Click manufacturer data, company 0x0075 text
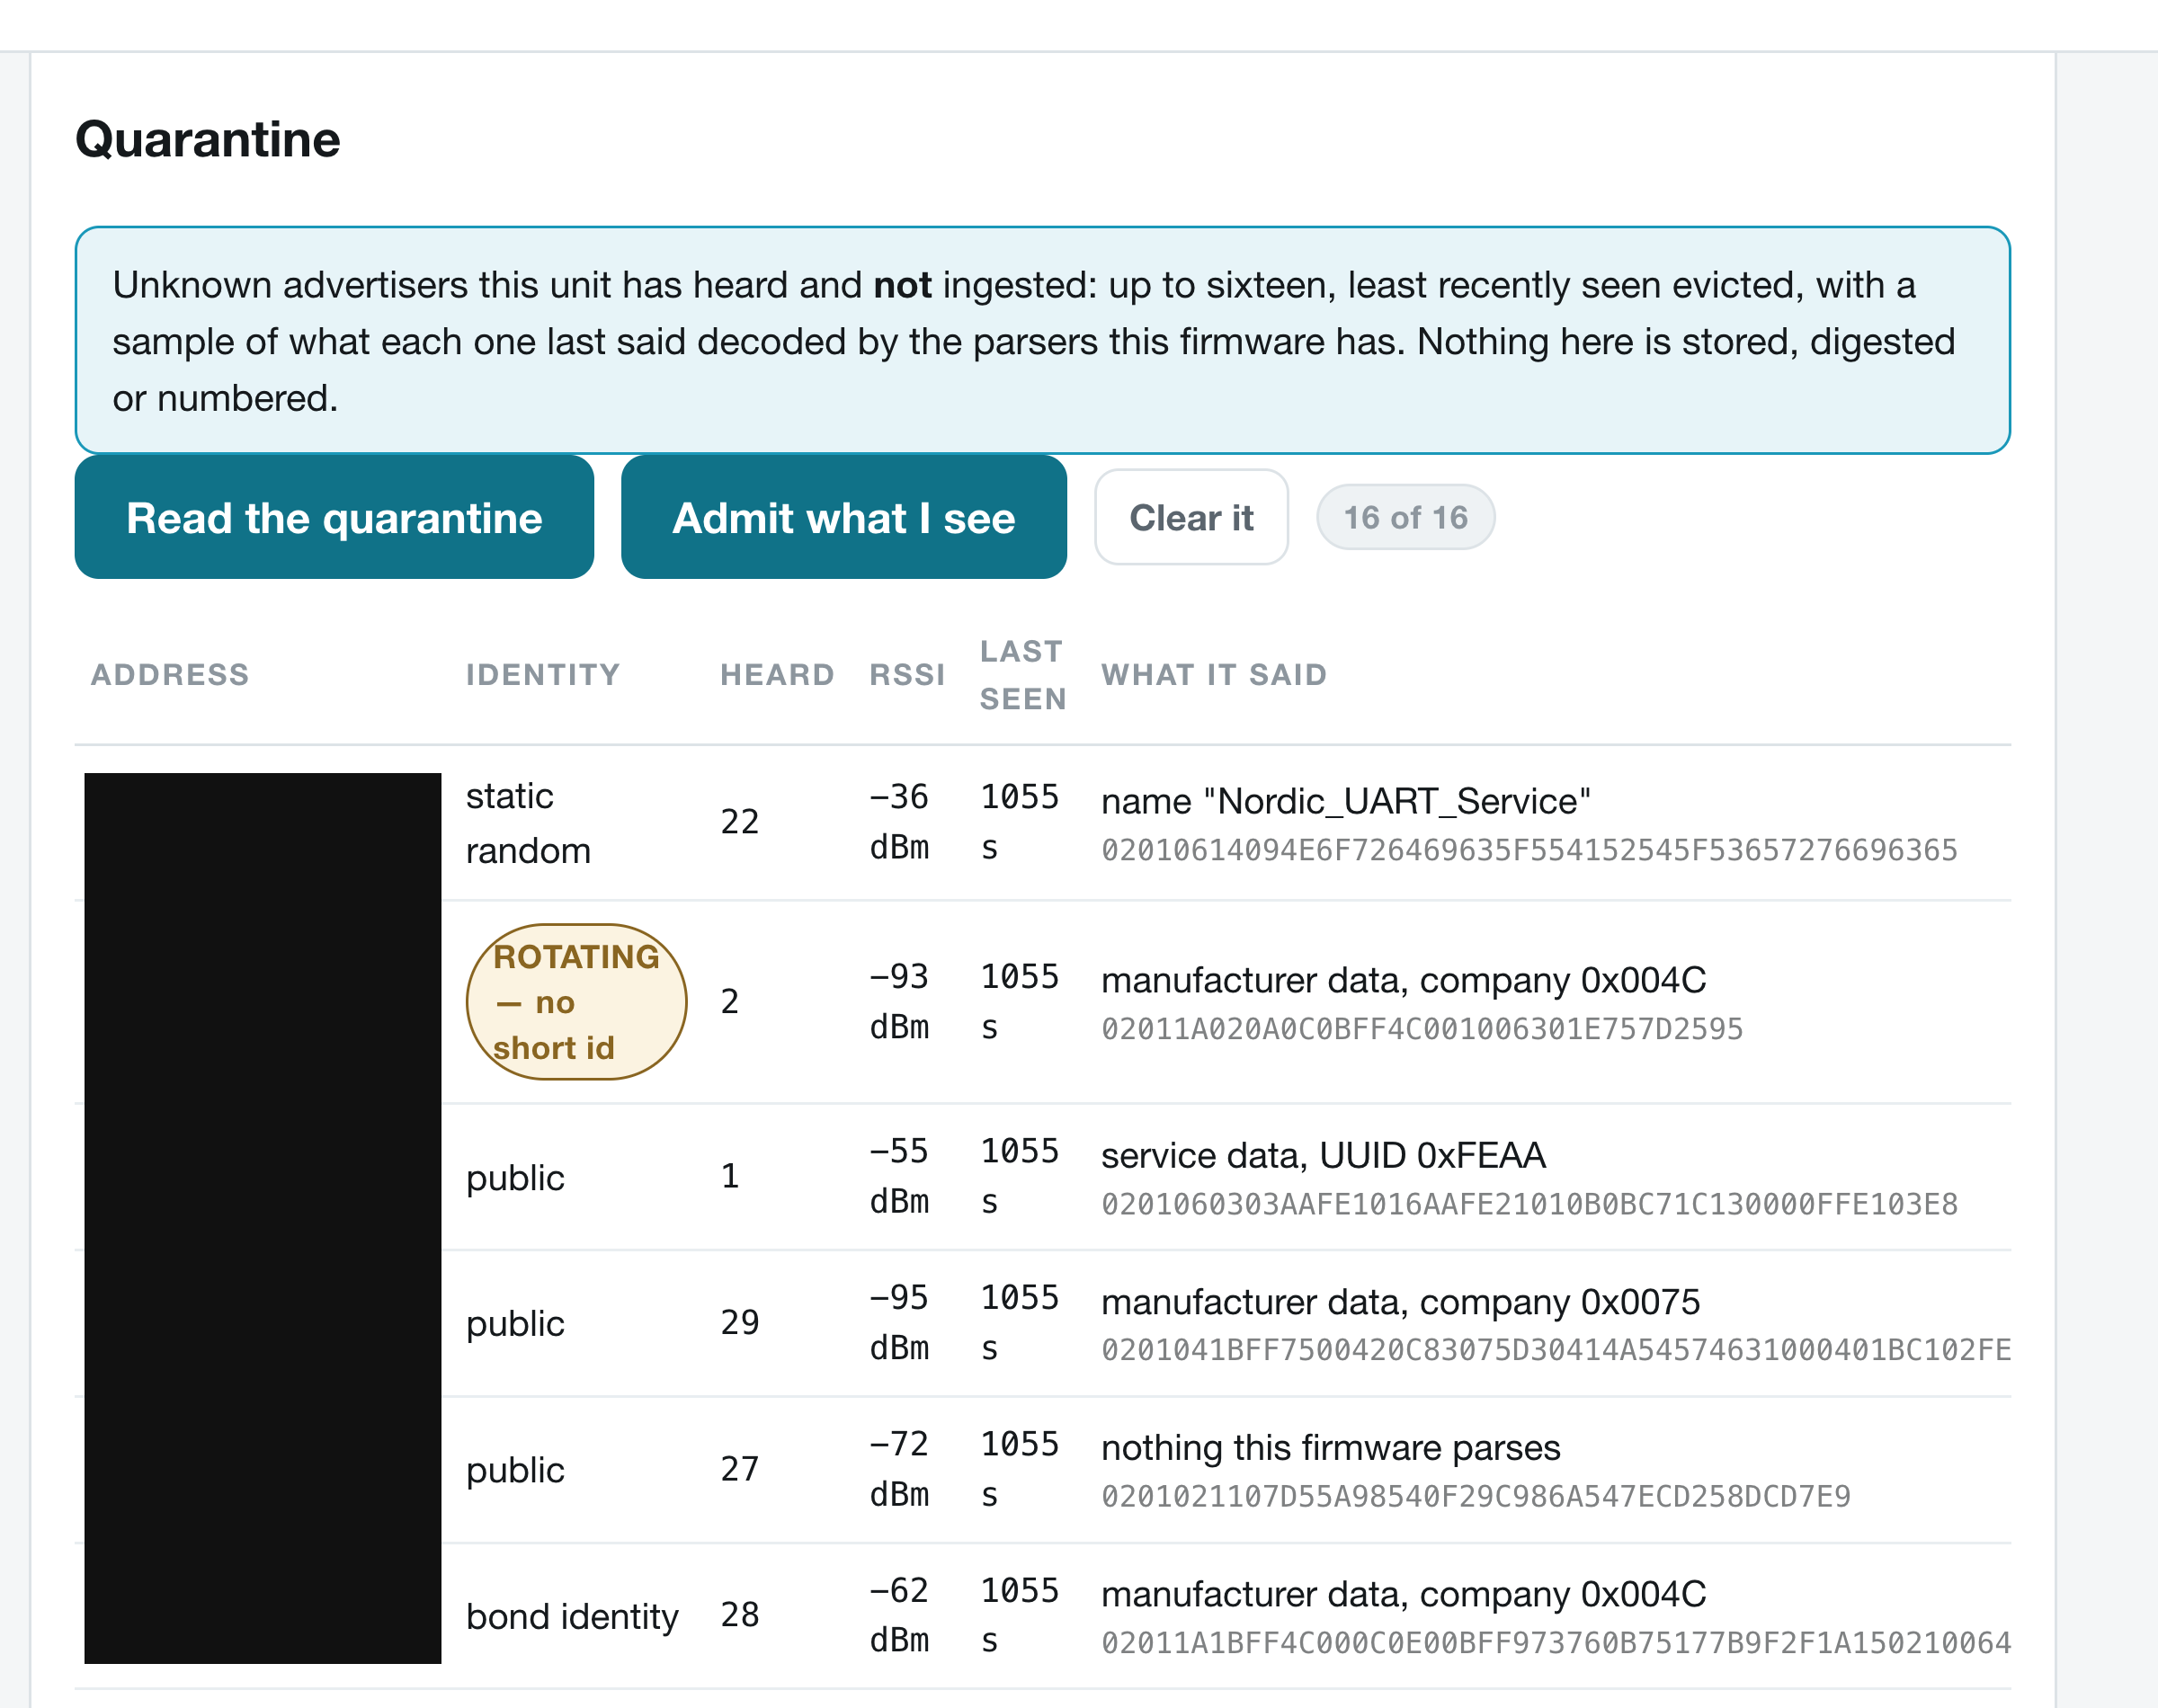This screenshot has height=1708, width=2158. [x=1400, y=1302]
